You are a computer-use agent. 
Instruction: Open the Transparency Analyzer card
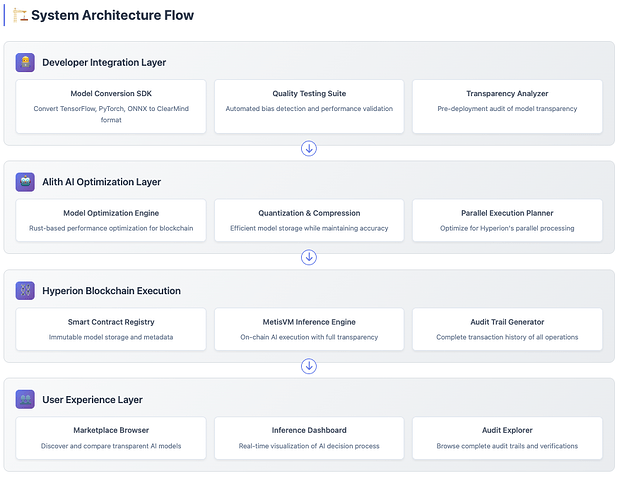[x=507, y=106]
